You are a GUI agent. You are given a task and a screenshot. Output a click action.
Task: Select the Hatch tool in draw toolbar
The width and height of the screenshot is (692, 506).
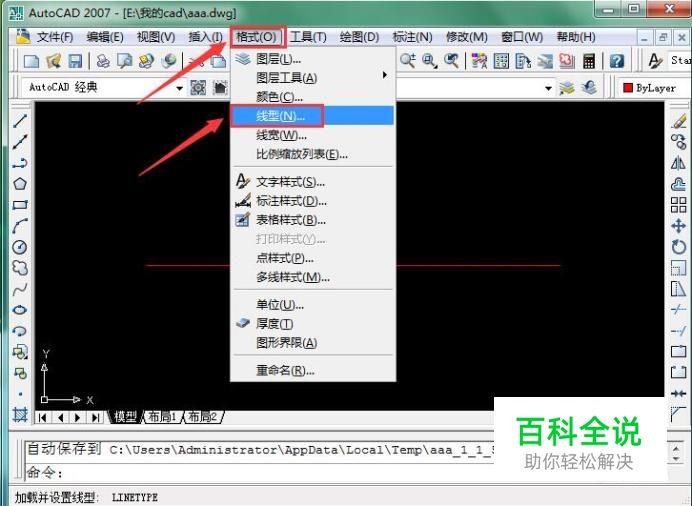(x=20, y=415)
